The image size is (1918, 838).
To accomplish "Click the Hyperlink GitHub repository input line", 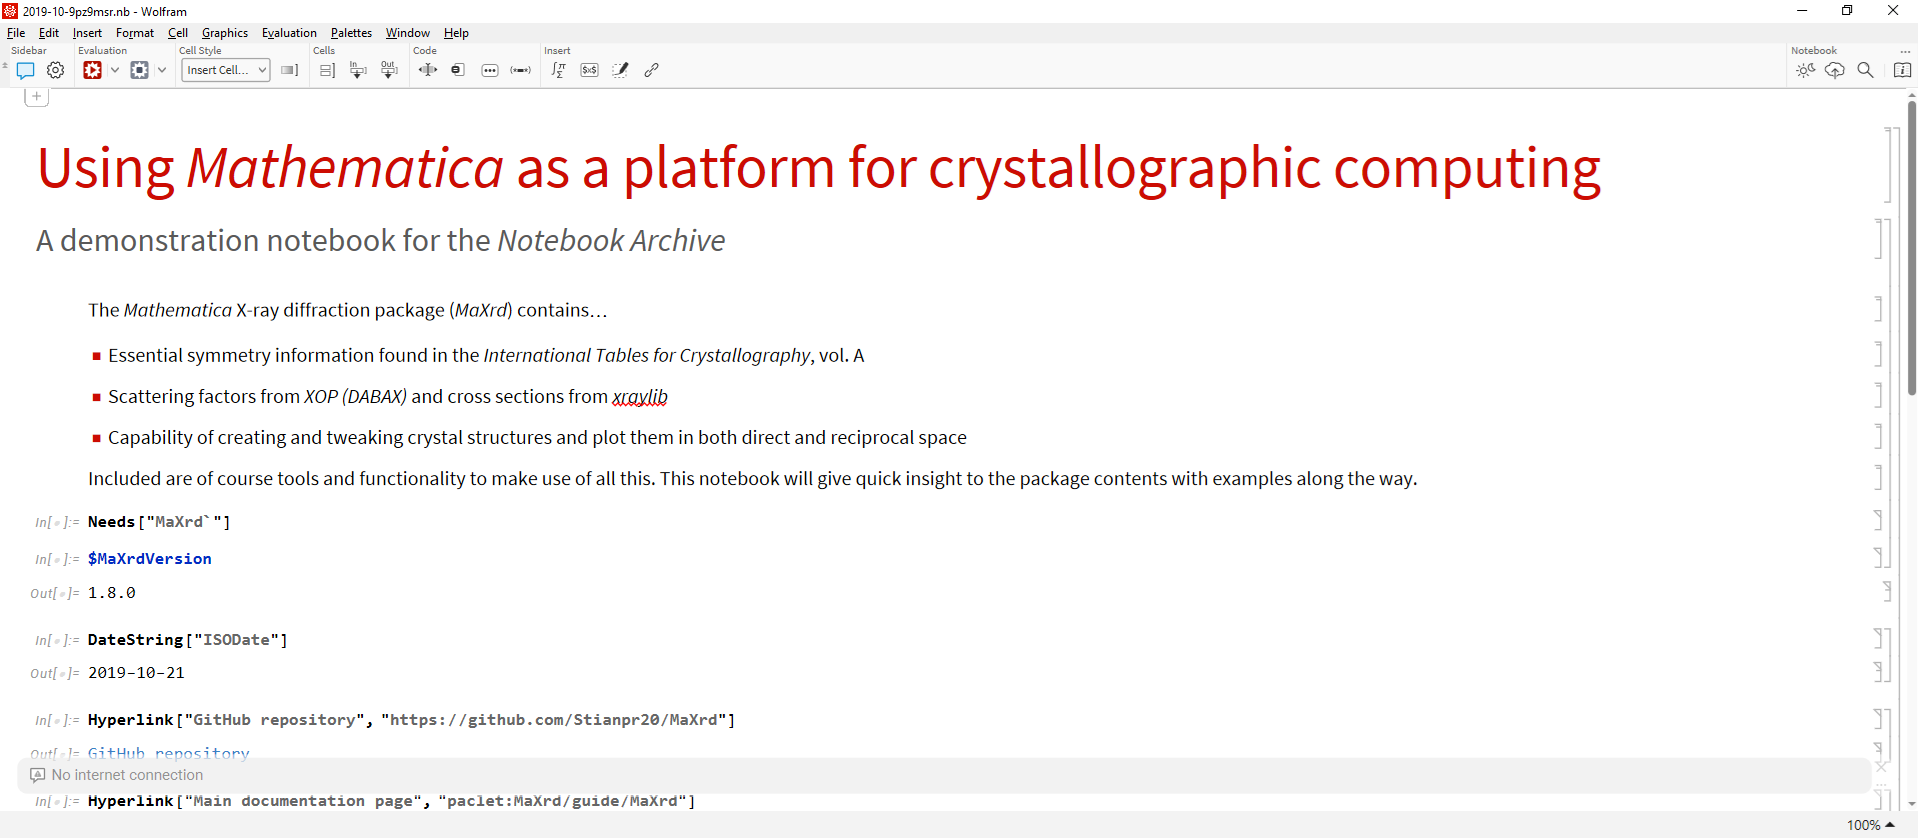I will (x=411, y=720).
